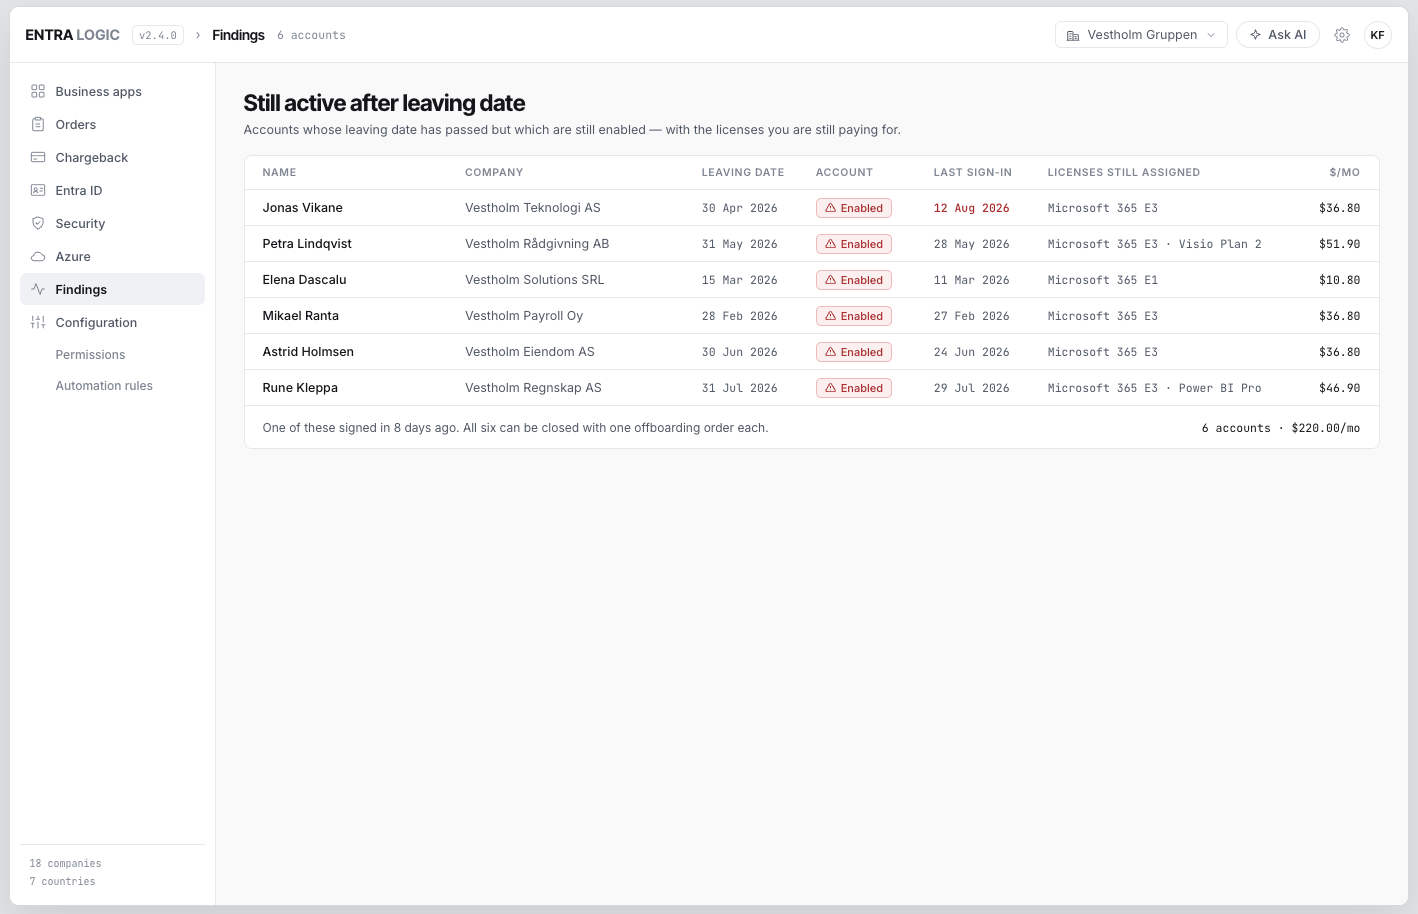The image size is (1418, 914).
Task: Click the Ask AI sparkle icon
Action: click(1255, 35)
